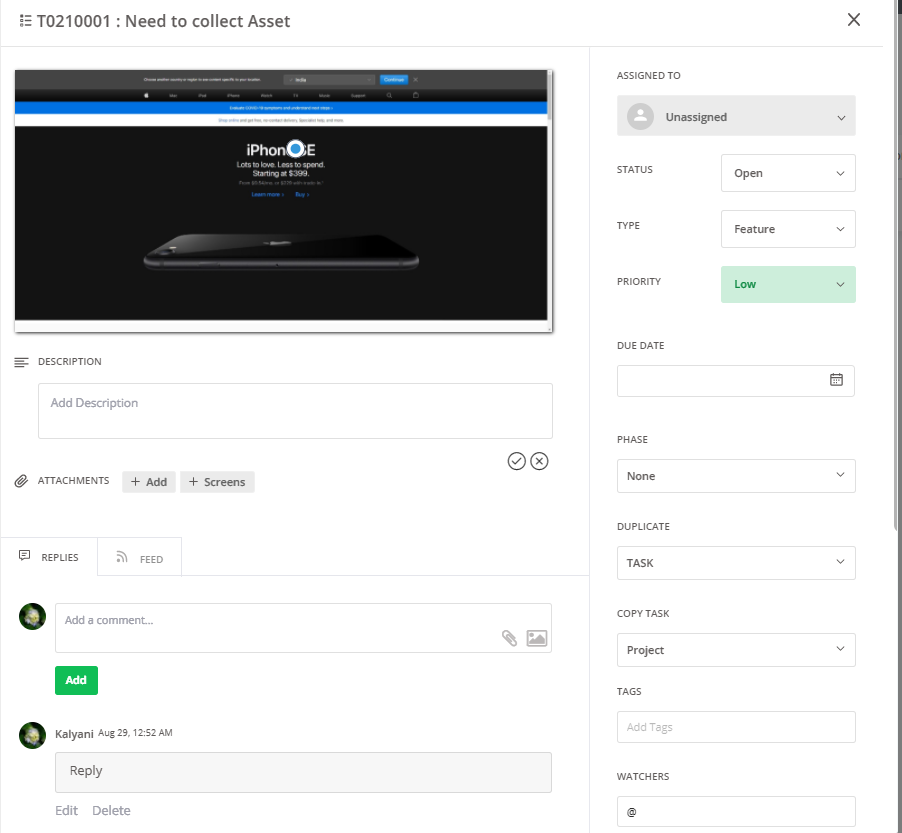Click the Reply comment text box

(x=303, y=772)
